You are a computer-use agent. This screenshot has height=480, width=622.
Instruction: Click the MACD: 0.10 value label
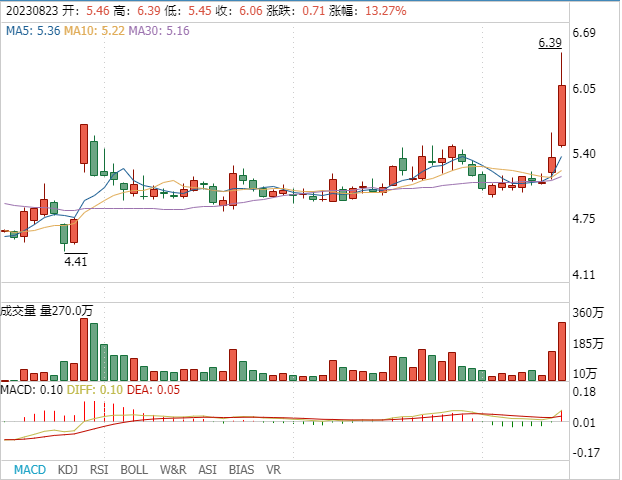(32, 390)
